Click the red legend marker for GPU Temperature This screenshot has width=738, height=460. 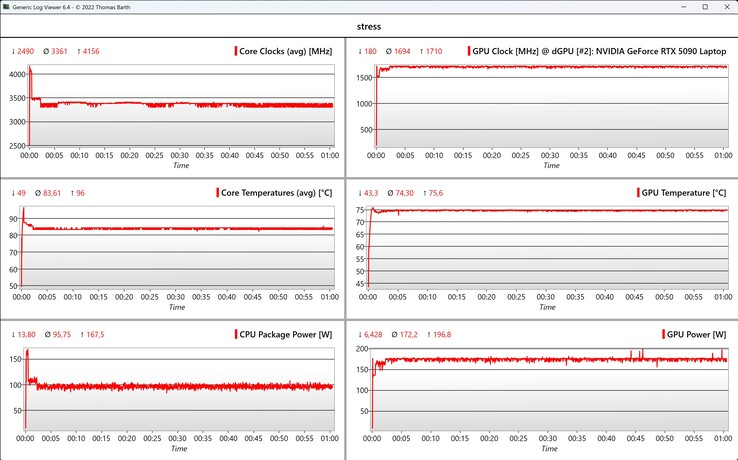tap(638, 193)
